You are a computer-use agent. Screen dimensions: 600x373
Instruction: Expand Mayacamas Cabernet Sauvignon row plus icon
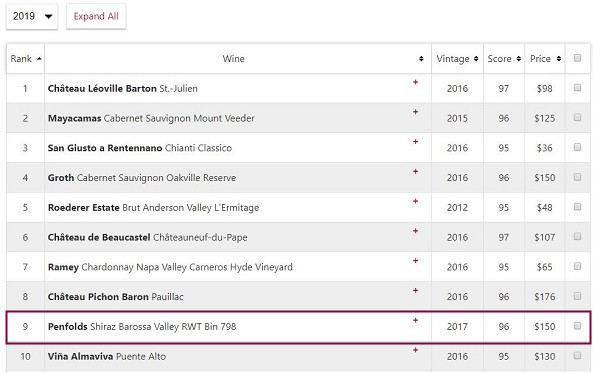pyautogui.click(x=415, y=112)
